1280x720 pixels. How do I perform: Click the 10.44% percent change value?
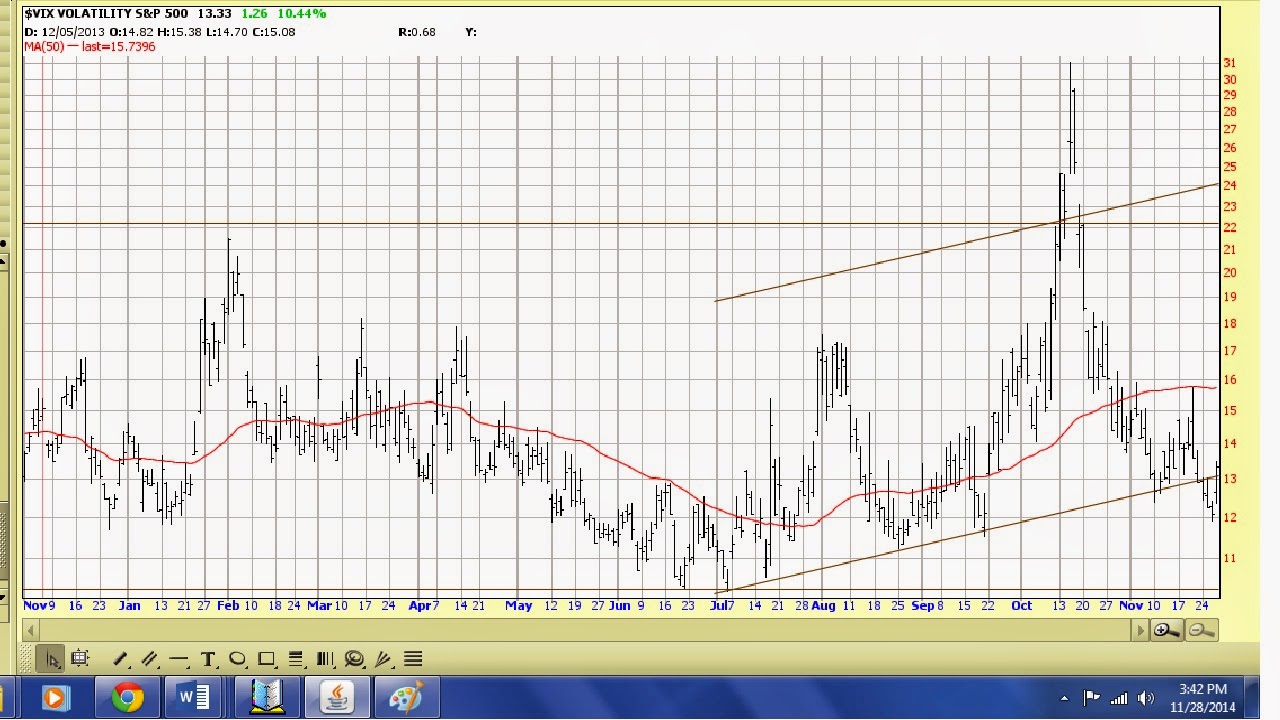click(x=302, y=14)
